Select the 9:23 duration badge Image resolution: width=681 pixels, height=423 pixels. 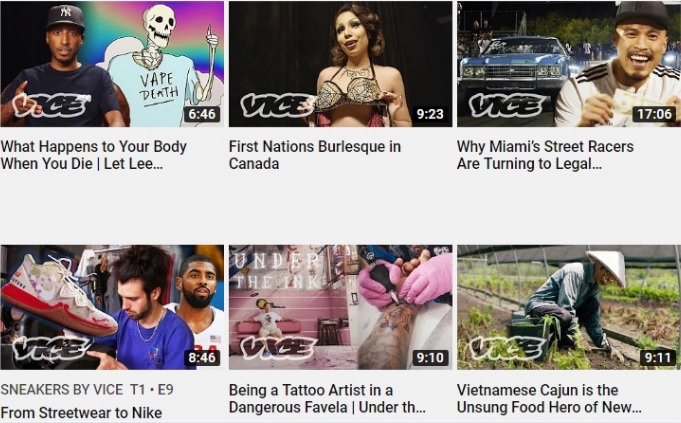pos(430,114)
